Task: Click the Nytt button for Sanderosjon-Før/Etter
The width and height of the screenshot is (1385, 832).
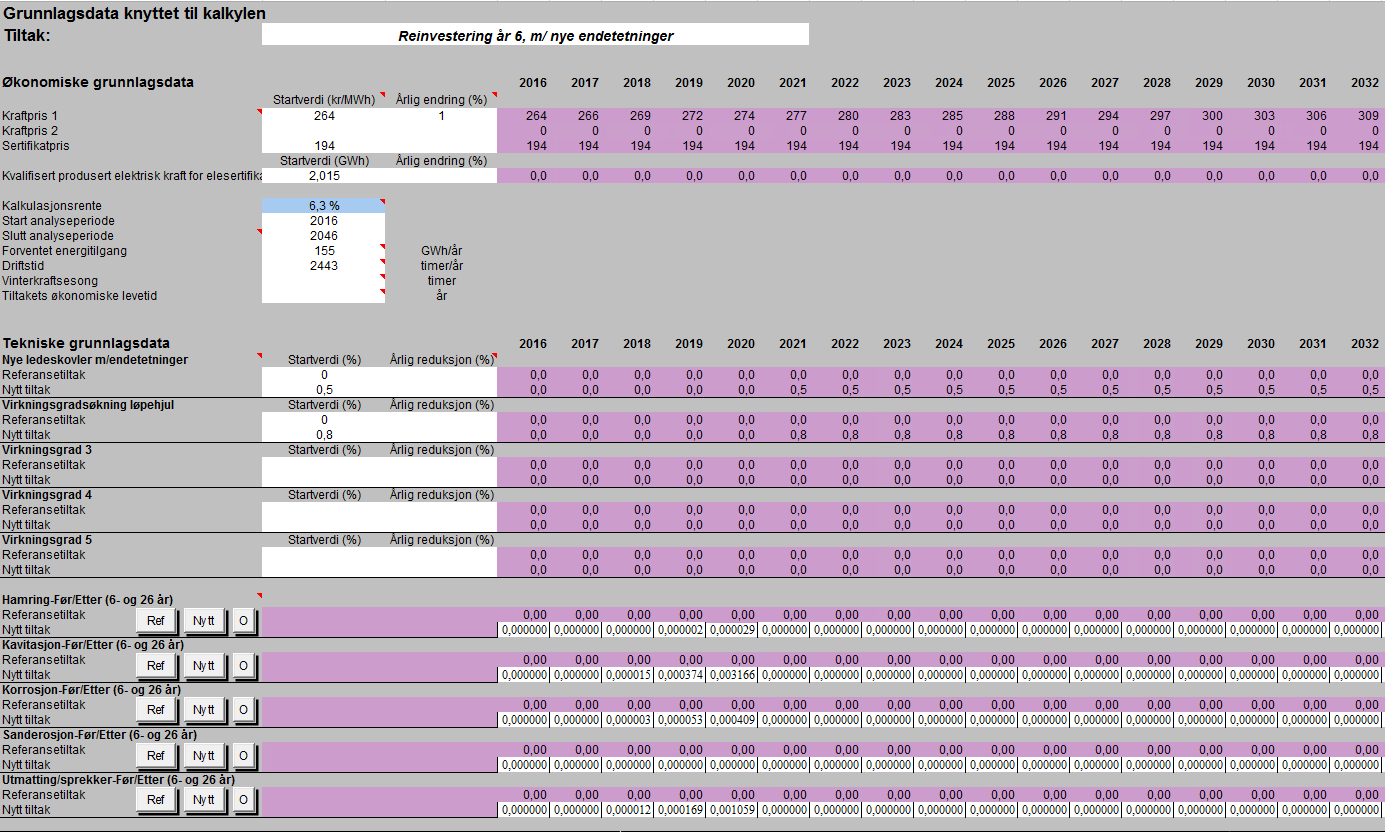Action: pos(204,755)
